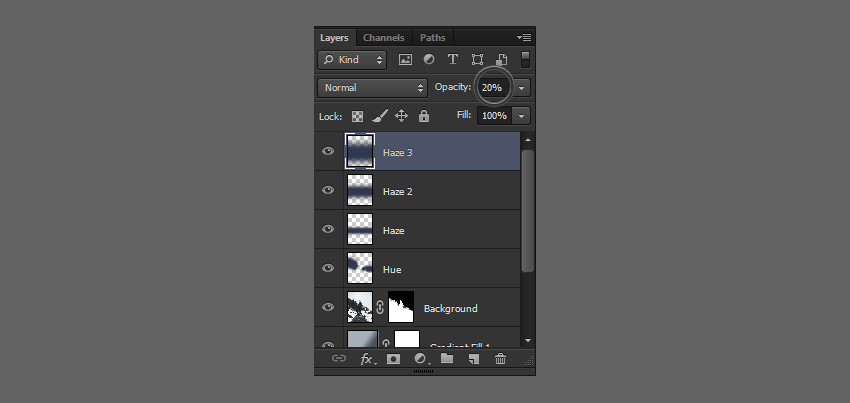Click the layers list scrollbar thumb
This screenshot has height=403, width=850.
point(528,210)
